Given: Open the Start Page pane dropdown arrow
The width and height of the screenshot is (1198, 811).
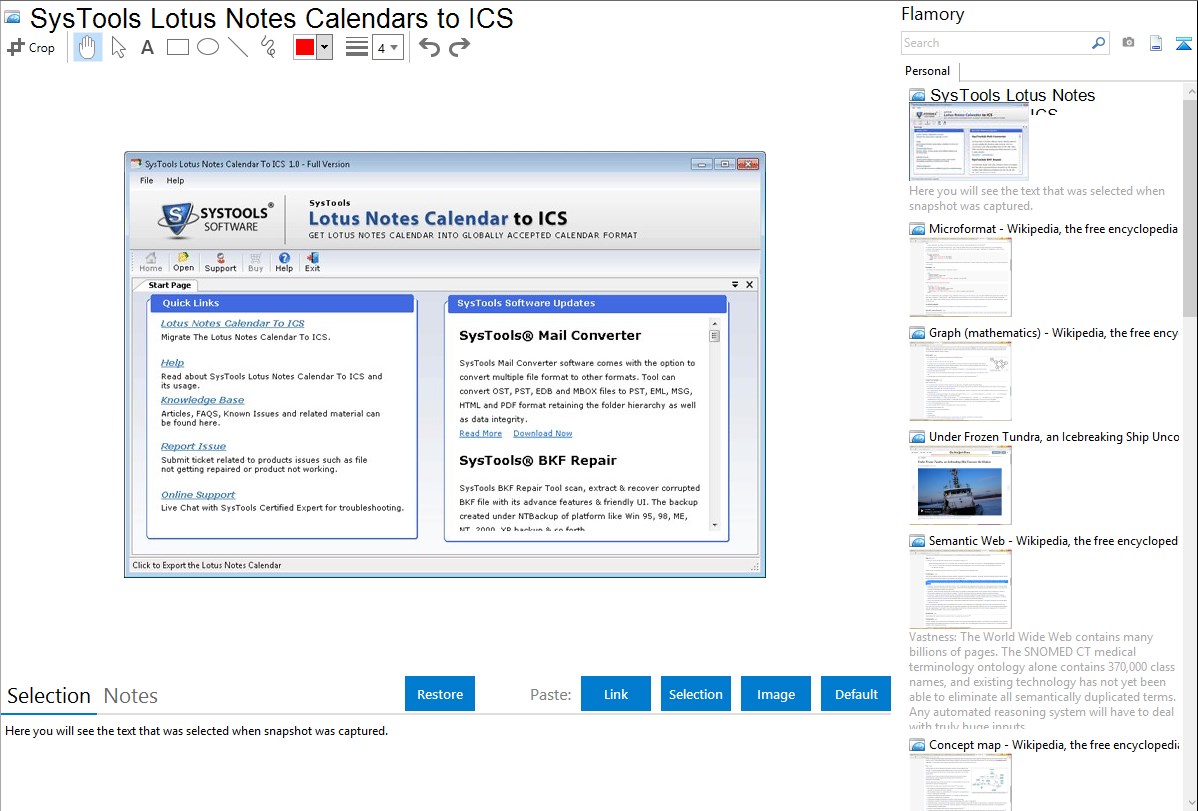Looking at the screenshot, I should 735,284.
